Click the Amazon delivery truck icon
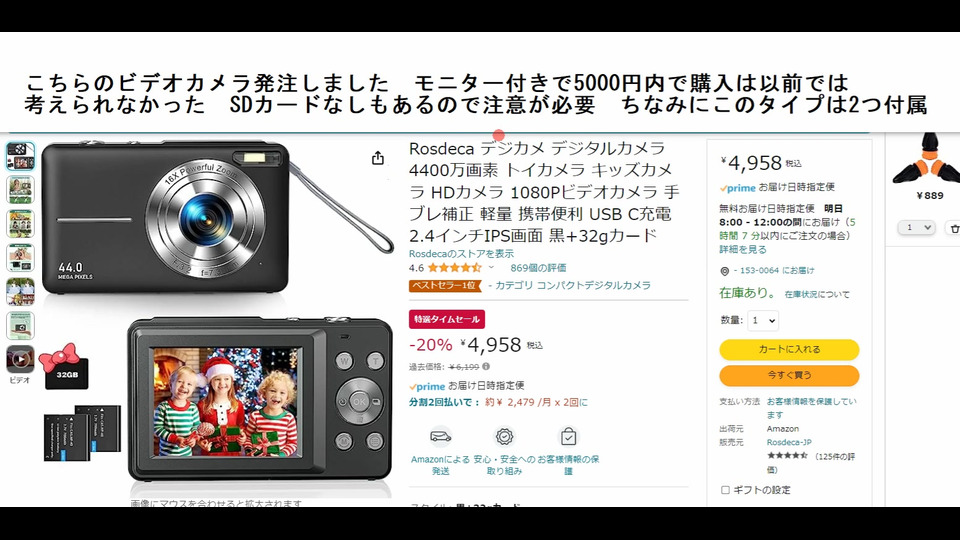The image size is (960, 540). coord(440,437)
